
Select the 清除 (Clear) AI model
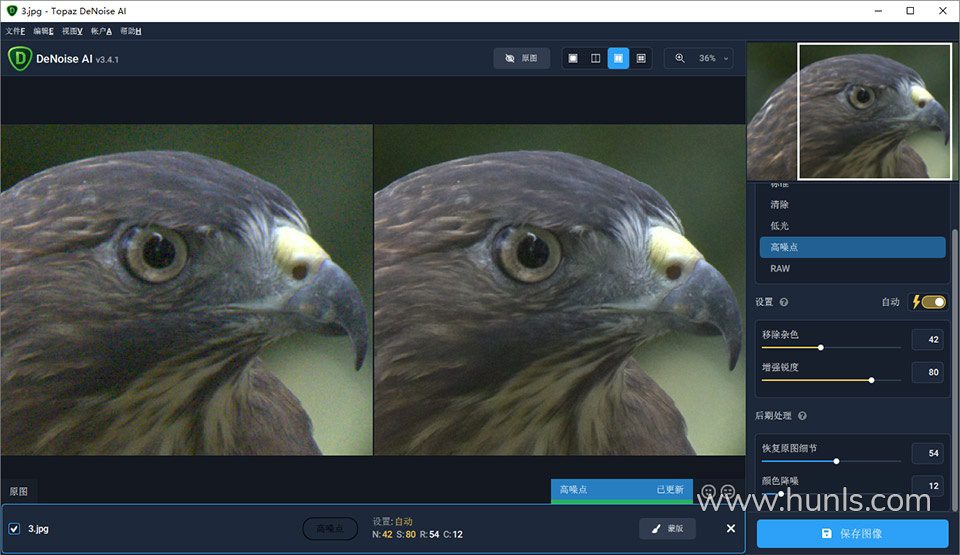[852, 205]
